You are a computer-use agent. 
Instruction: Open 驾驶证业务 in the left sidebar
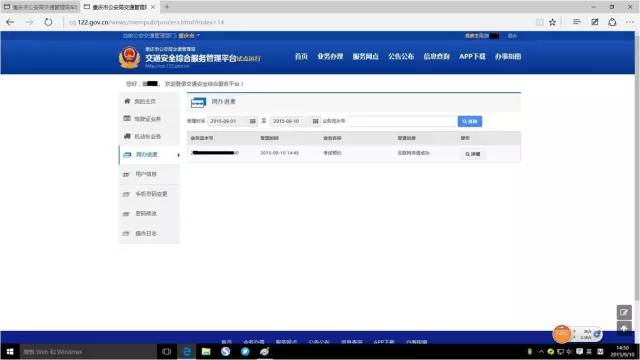click(147, 119)
